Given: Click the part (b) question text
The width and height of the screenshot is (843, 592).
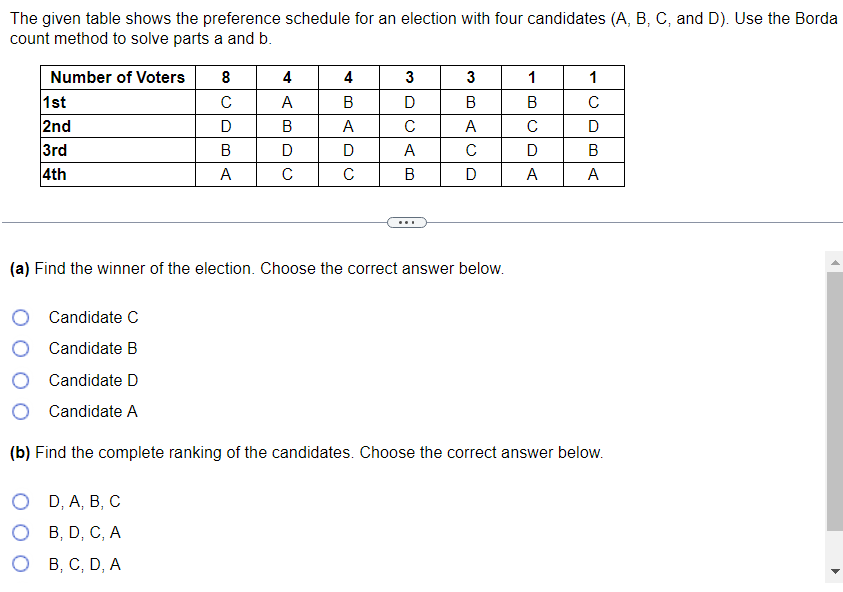Looking at the screenshot, I should [x=300, y=452].
